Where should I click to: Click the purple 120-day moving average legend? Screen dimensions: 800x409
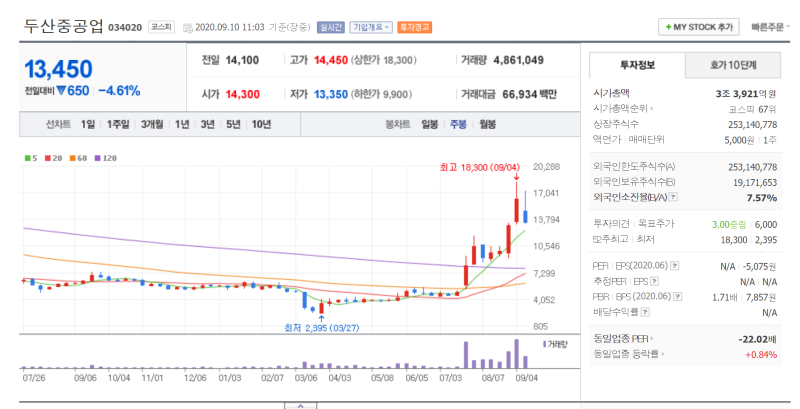click(x=105, y=158)
